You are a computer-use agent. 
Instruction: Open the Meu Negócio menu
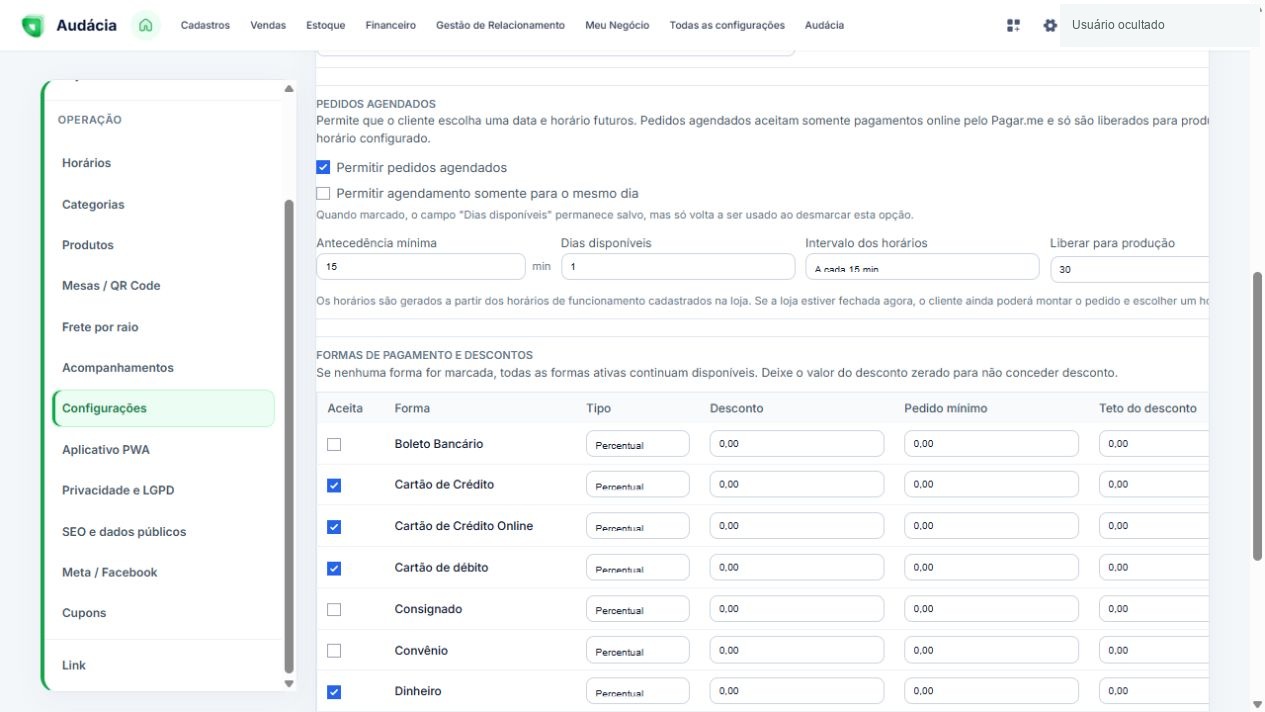(617, 25)
